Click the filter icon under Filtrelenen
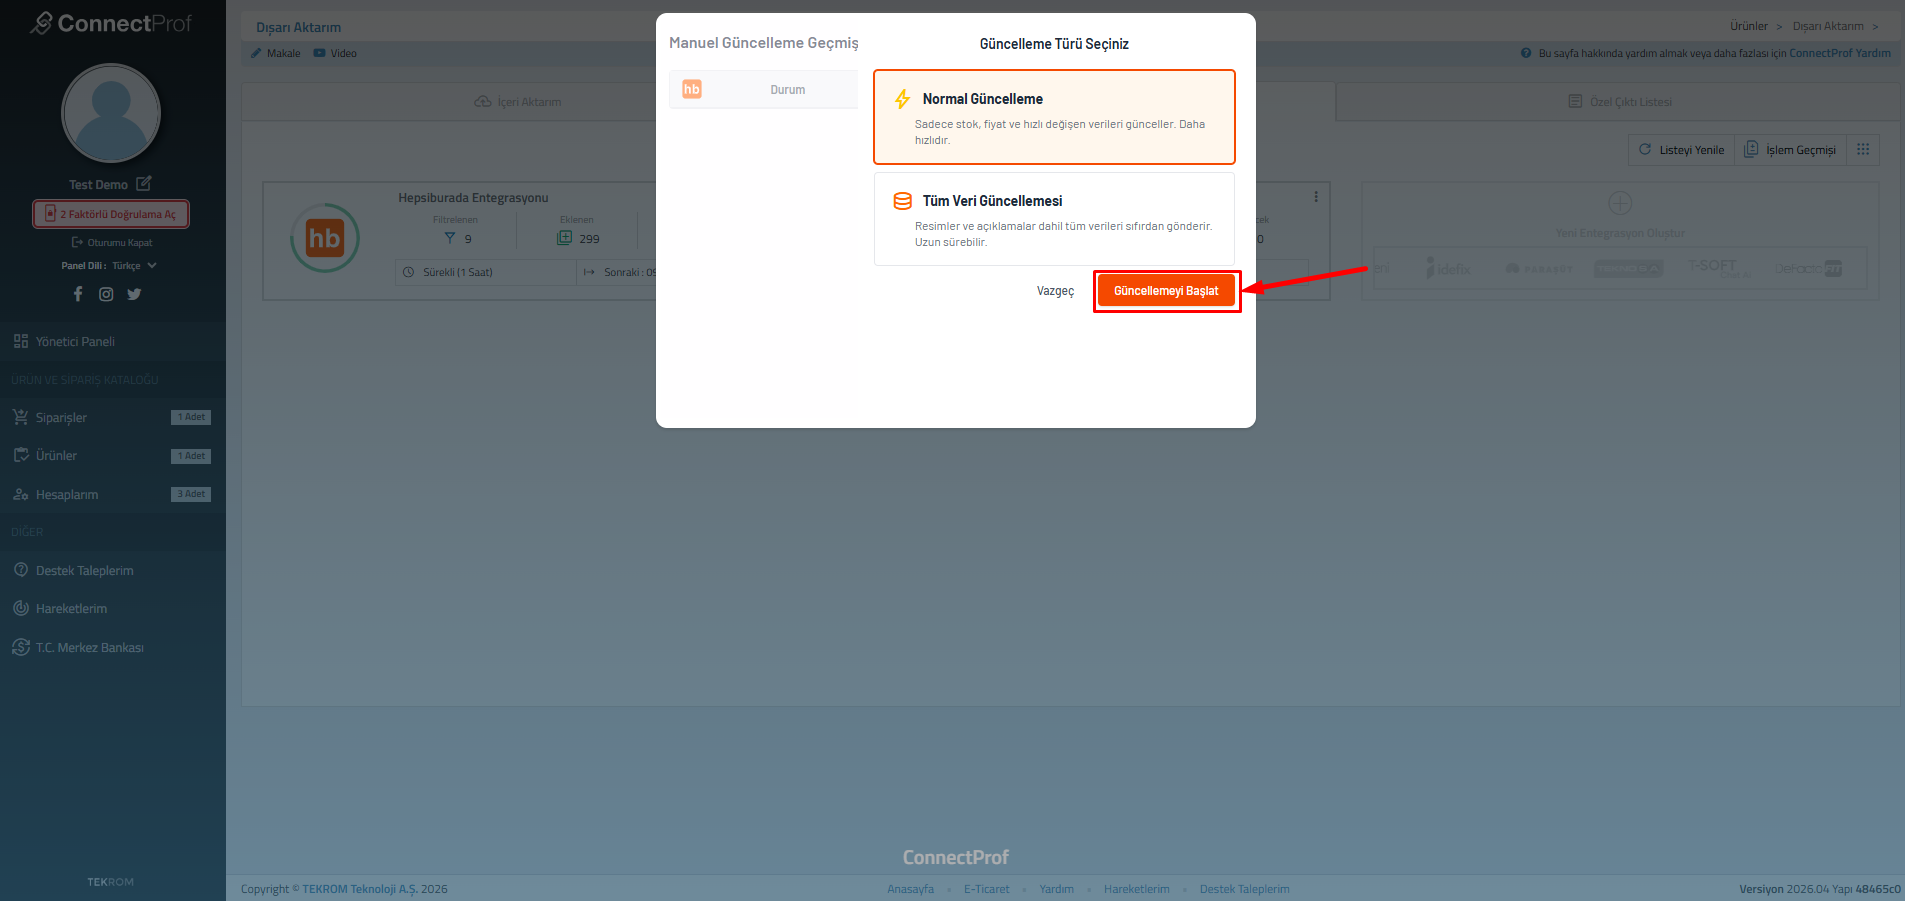Image resolution: width=1905 pixels, height=901 pixels. [x=450, y=238]
